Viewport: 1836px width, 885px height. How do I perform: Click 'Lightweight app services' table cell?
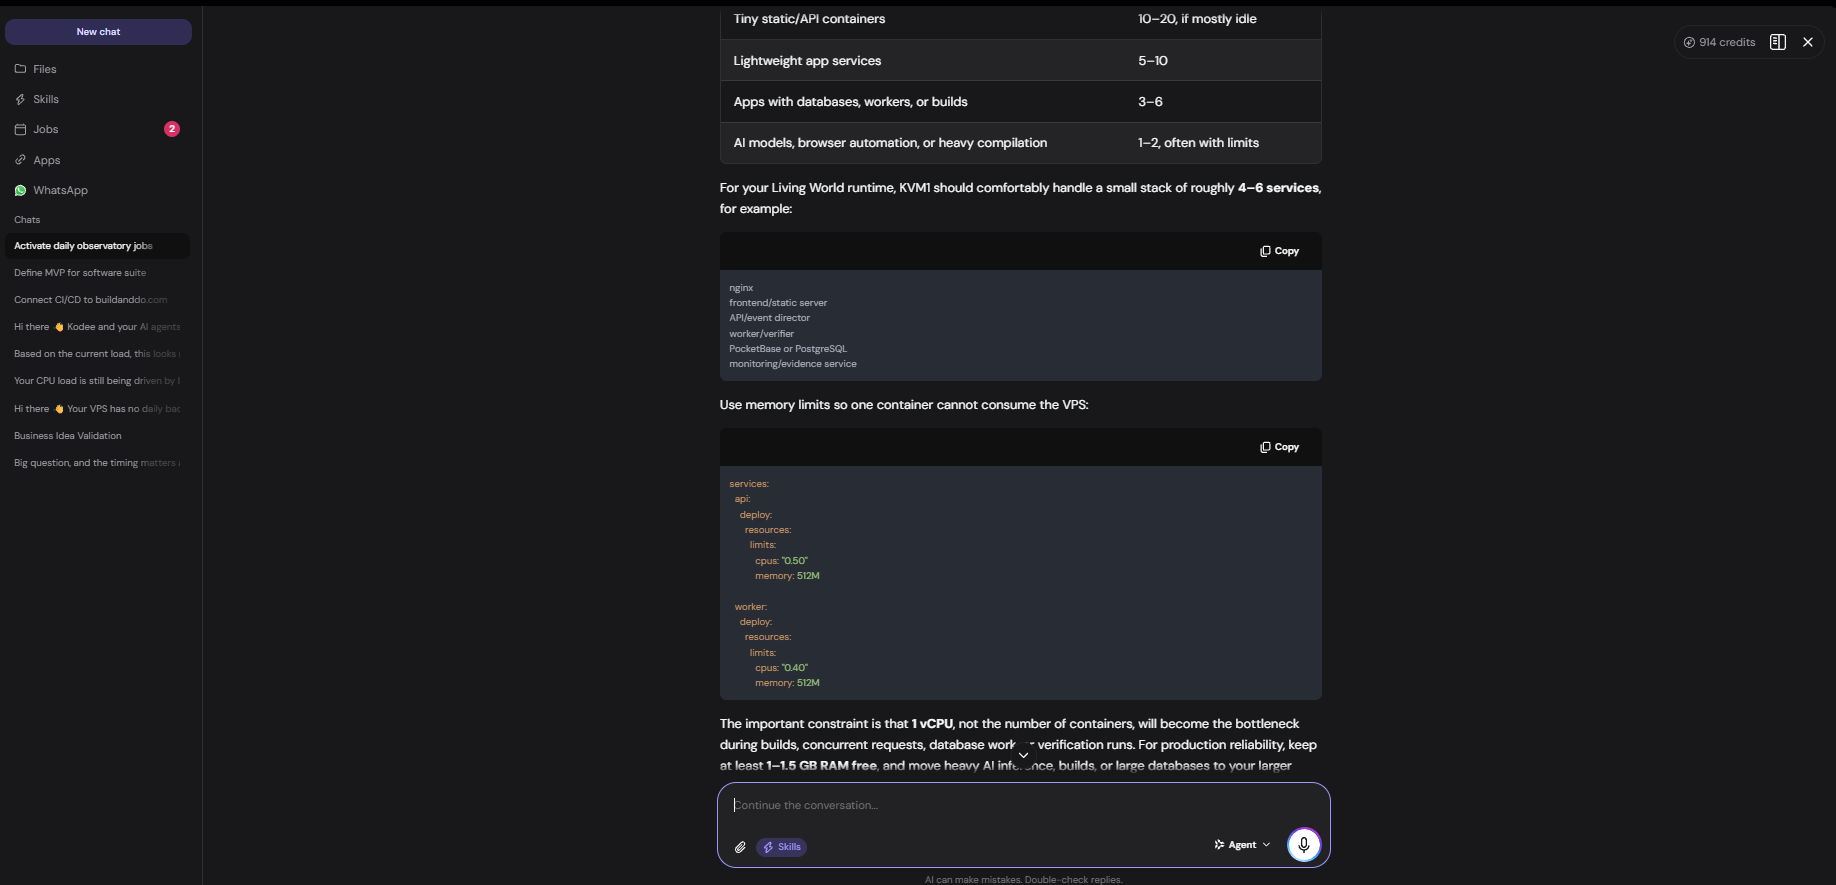(807, 61)
